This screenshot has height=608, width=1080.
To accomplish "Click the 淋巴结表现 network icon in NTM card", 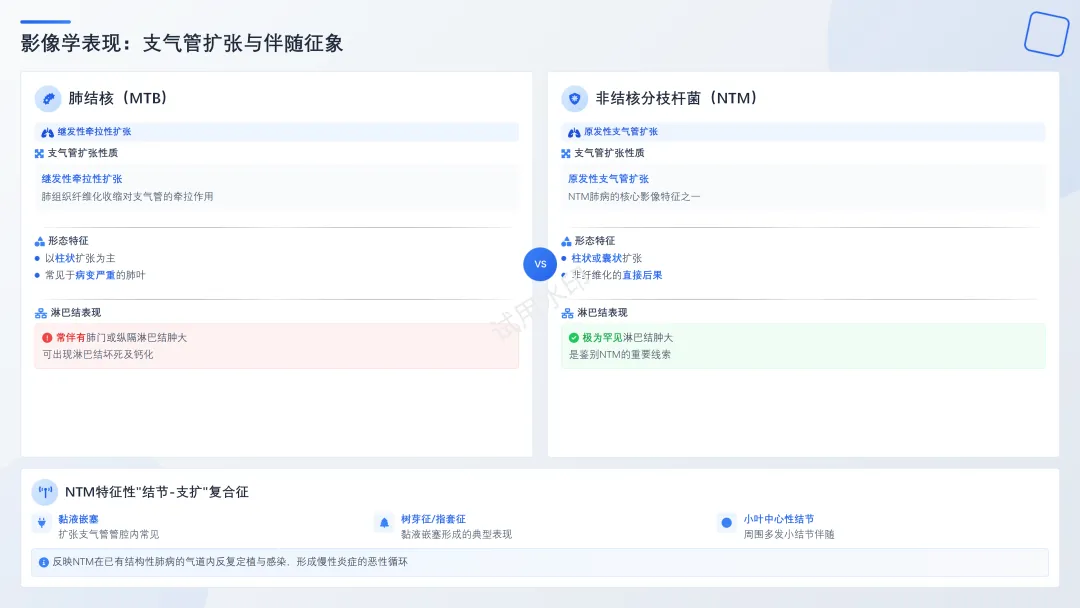I will 568,313.
